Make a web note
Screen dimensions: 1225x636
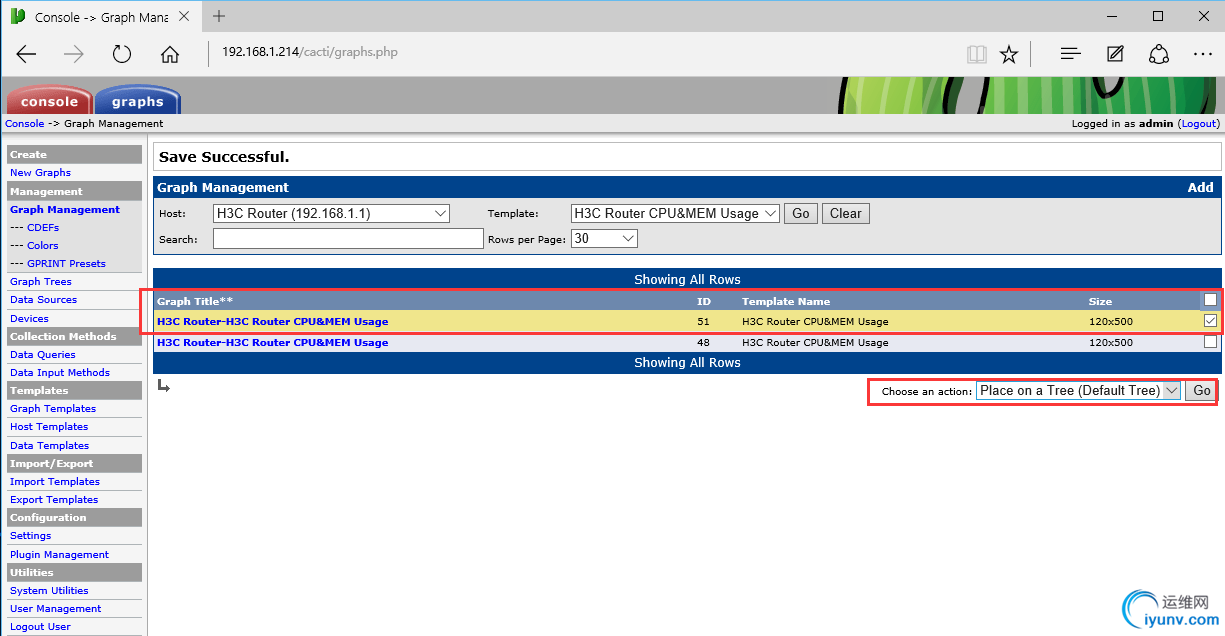point(1115,54)
